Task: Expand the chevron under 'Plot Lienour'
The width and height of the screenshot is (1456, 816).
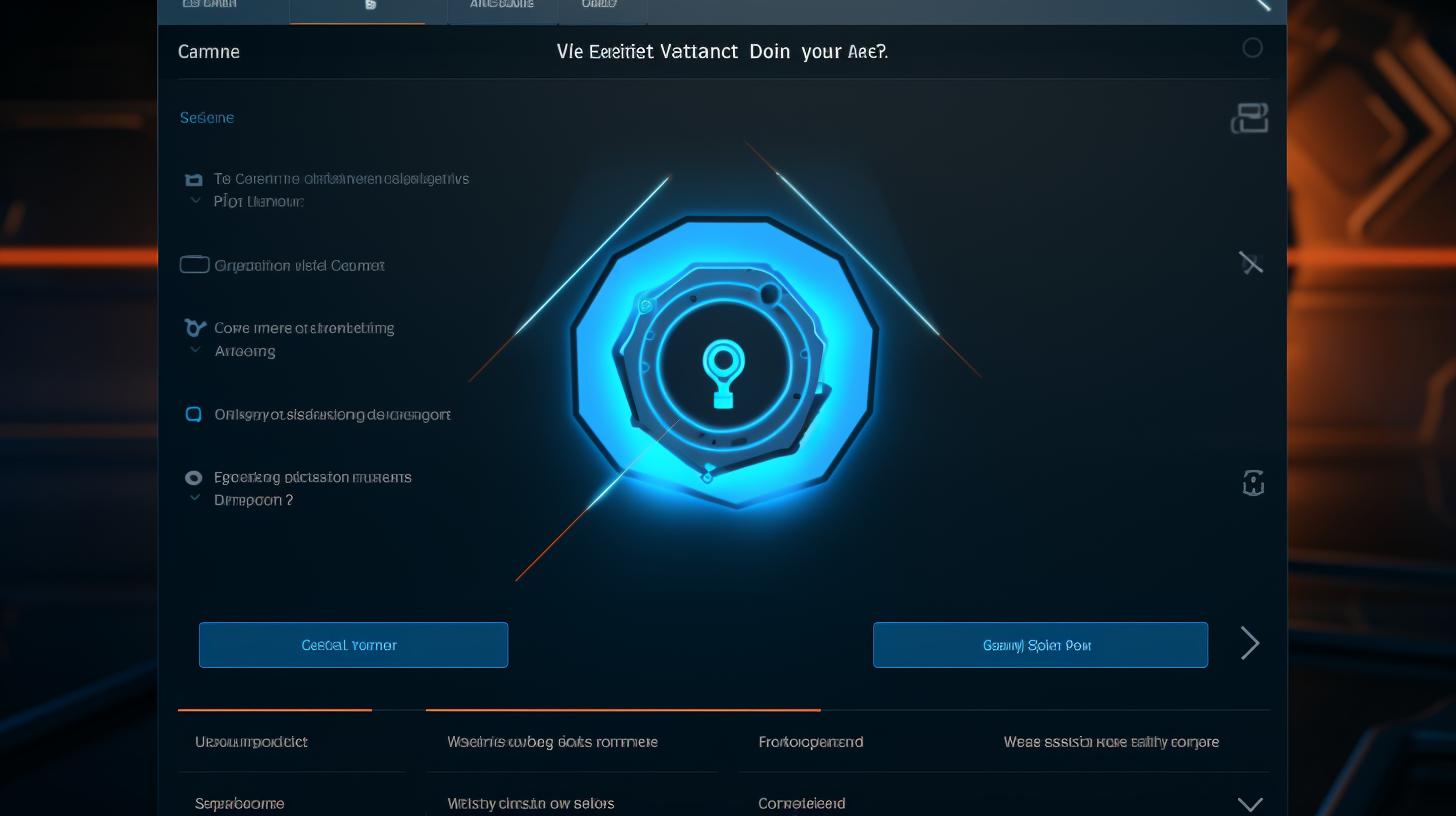Action: (195, 200)
